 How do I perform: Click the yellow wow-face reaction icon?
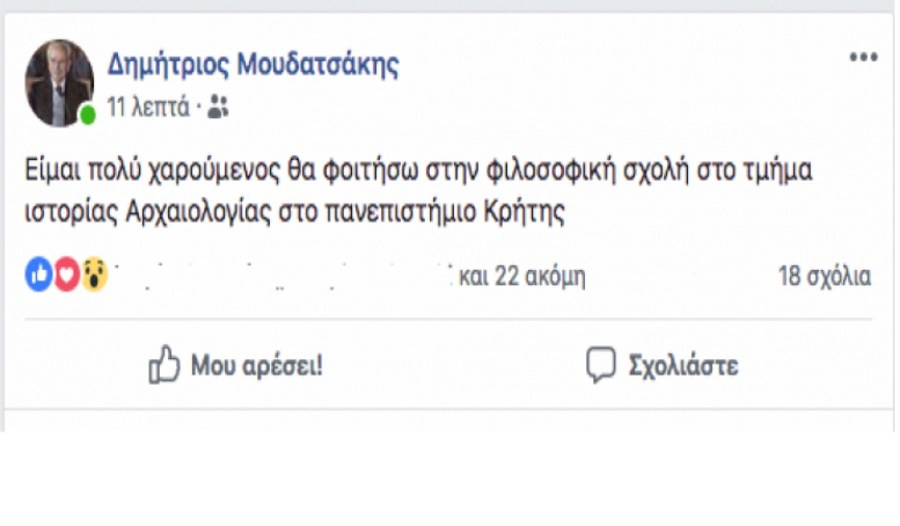click(93, 276)
